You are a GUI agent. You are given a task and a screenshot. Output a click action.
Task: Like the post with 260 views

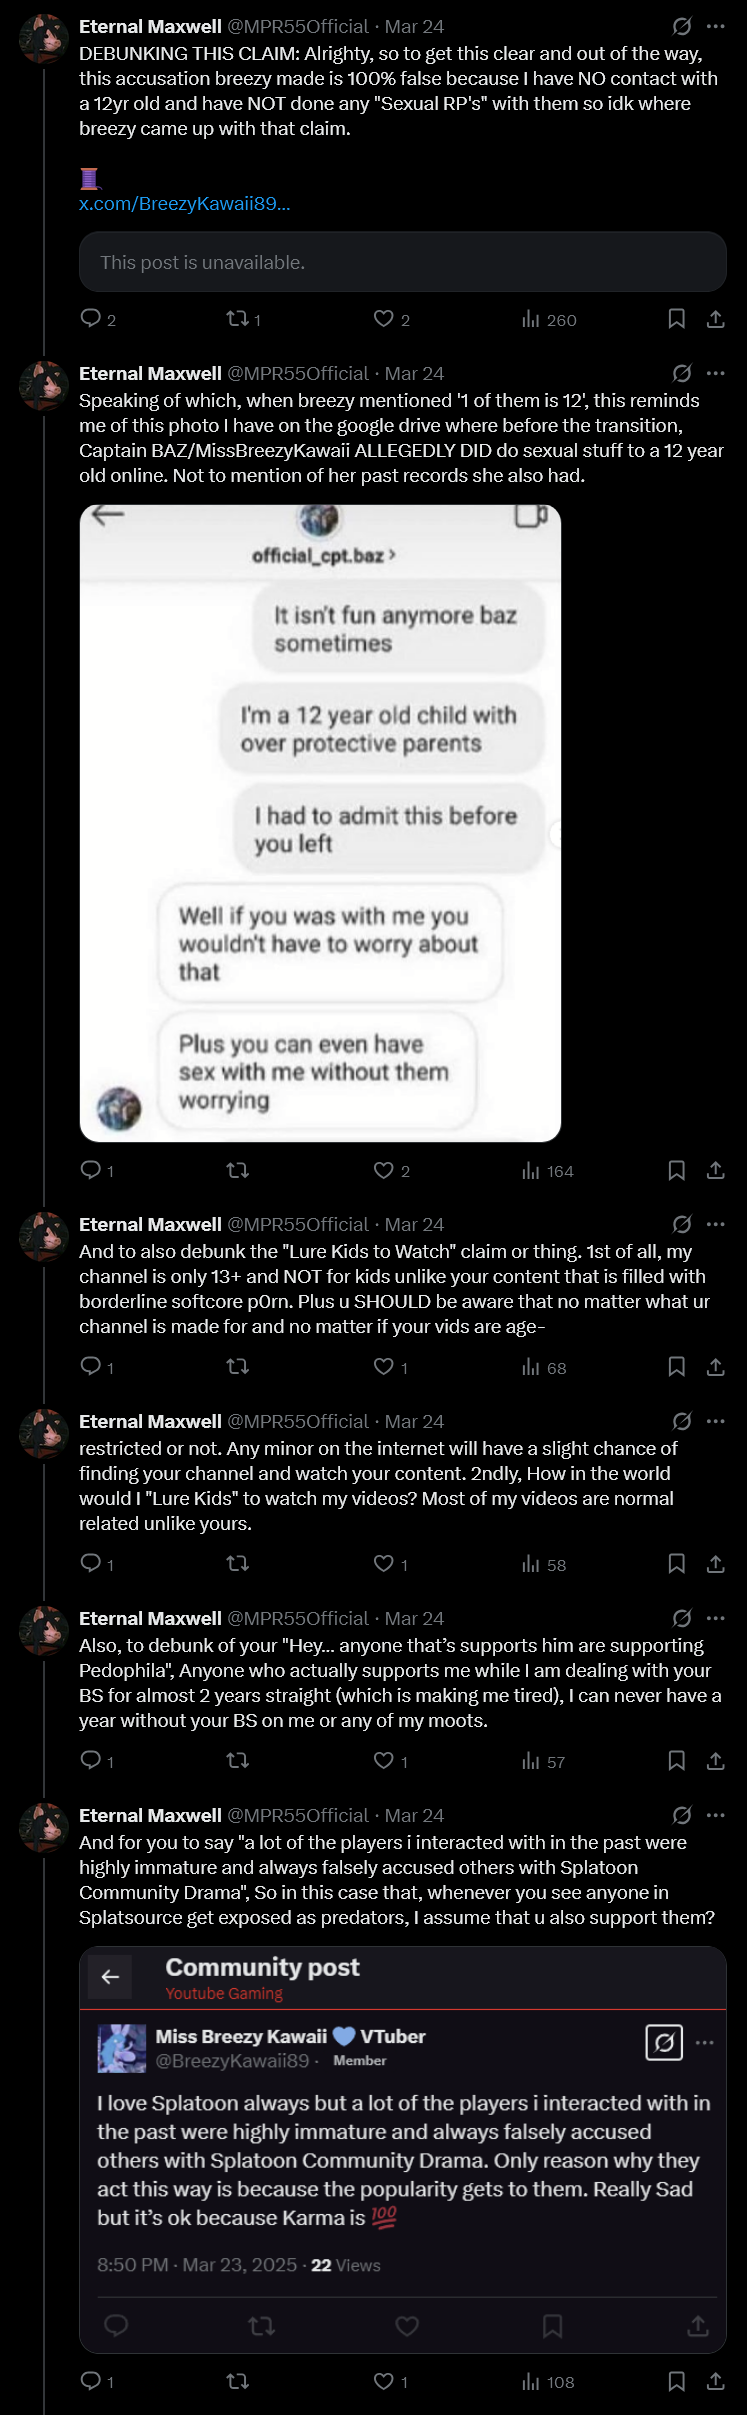[x=391, y=319]
